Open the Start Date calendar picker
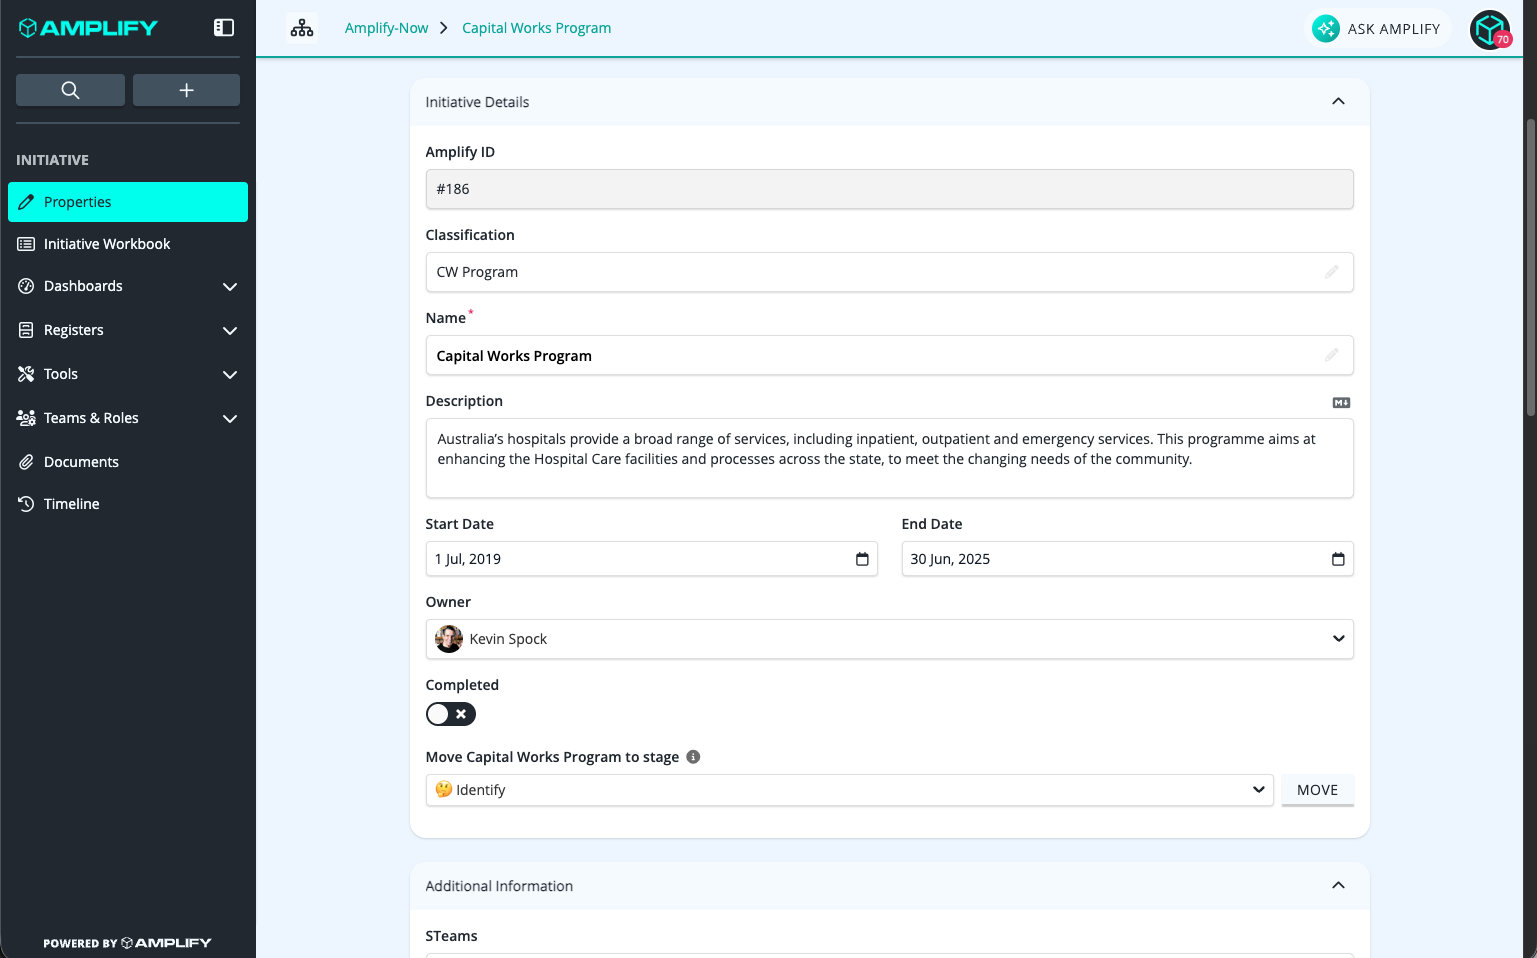Image resolution: width=1537 pixels, height=958 pixels. (862, 559)
